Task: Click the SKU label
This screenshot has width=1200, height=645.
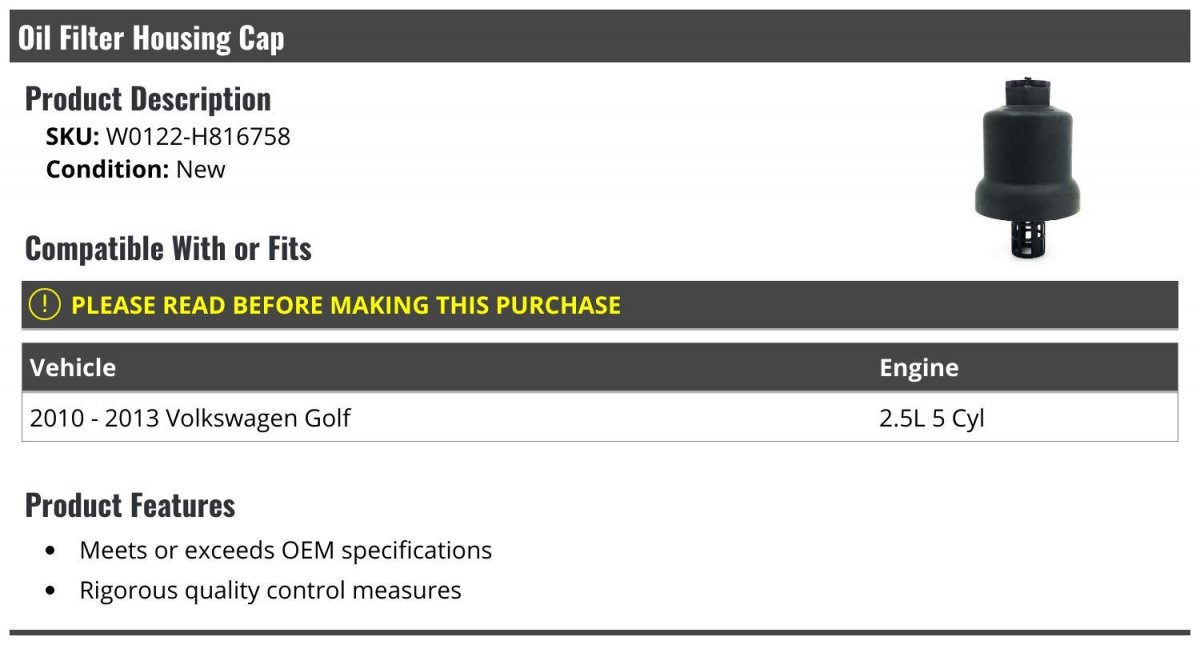Action: tap(73, 137)
